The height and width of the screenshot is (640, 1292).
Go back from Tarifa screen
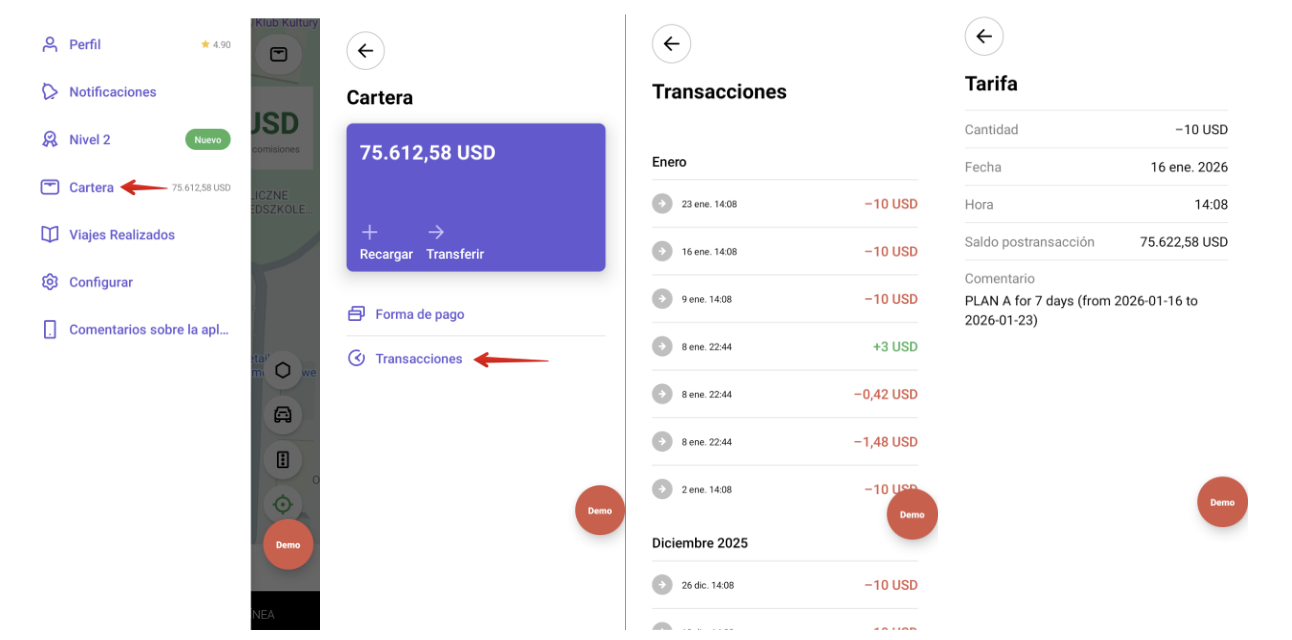[984, 37]
